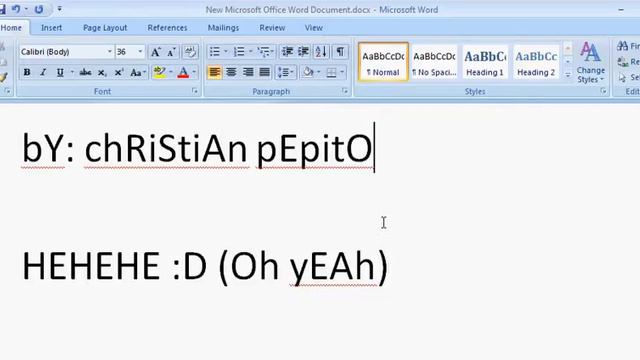This screenshot has width=640, height=360.
Task: Toggle Underline formatting
Action: coord(60,73)
